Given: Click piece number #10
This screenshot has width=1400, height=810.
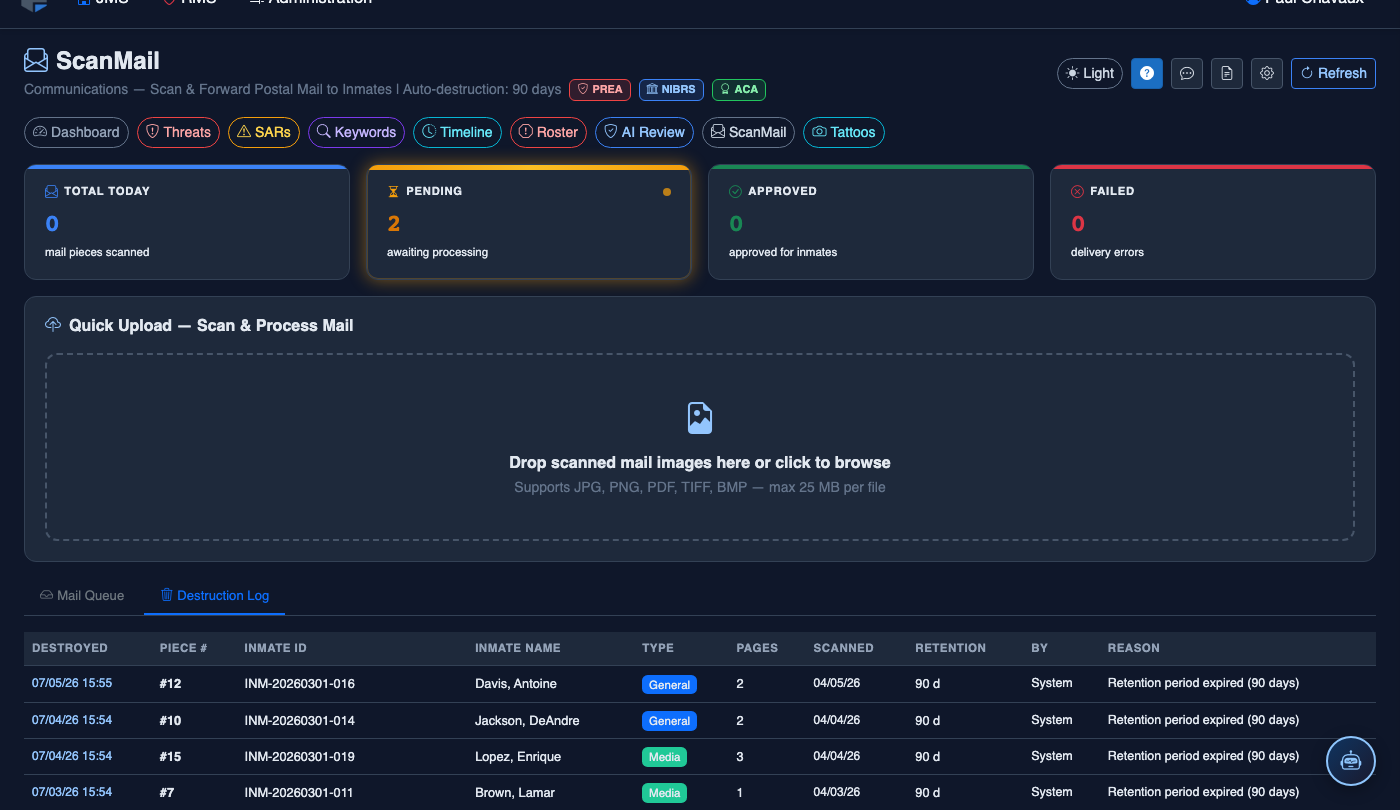Looking at the screenshot, I should coord(170,720).
